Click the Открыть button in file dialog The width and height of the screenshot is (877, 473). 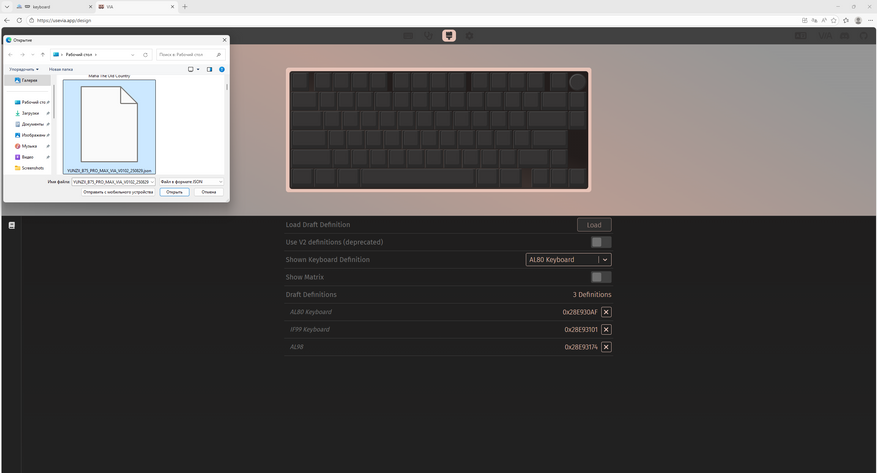coord(175,192)
